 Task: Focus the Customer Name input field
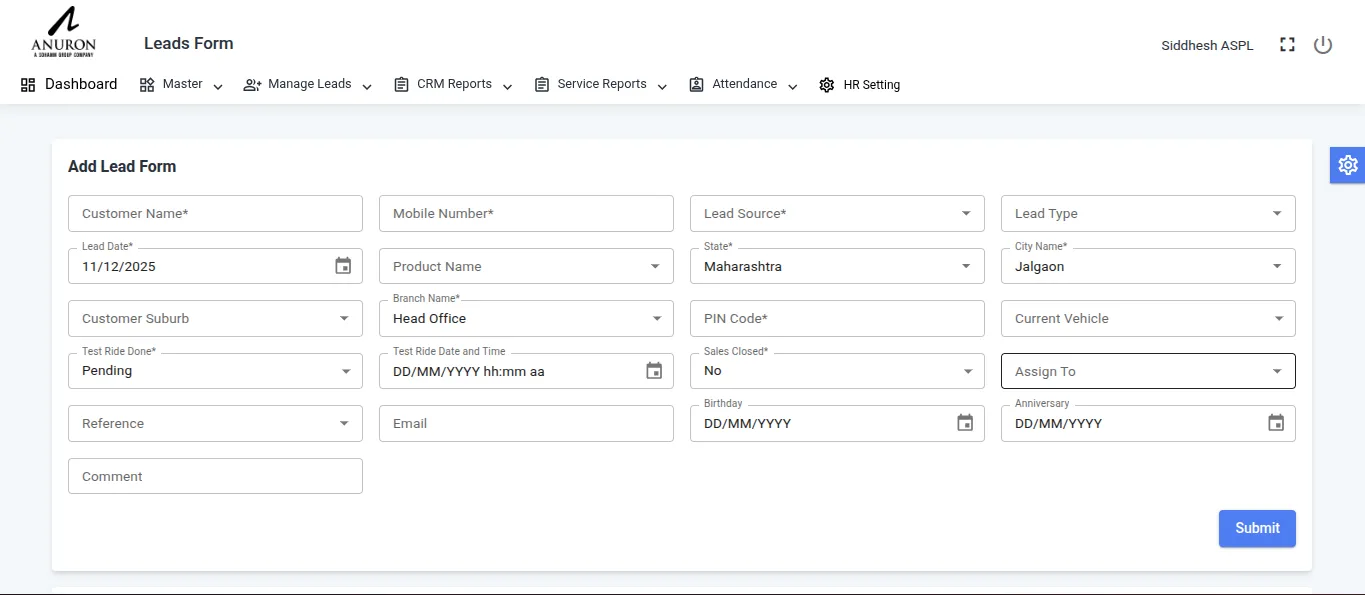point(215,213)
